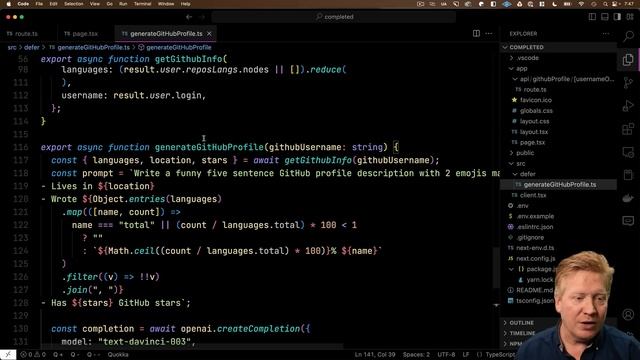640x360 pixels.
Task: Go back with the navigation arrow
Action: coord(189,17)
